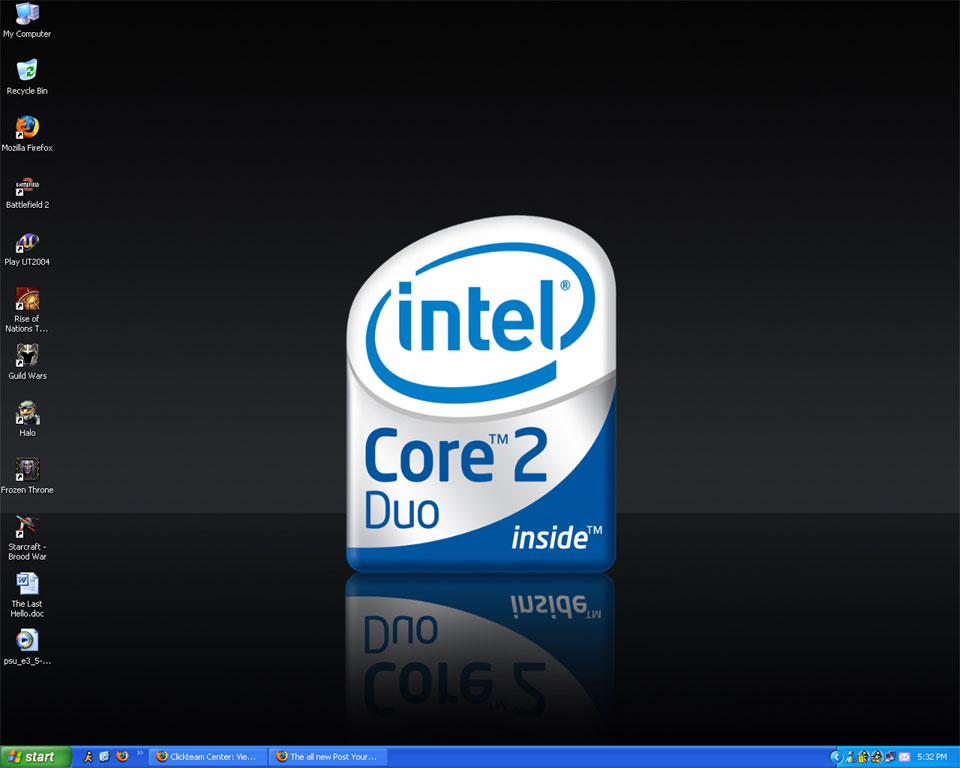Select the Battlefield 2 shortcut
This screenshot has width=960, height=768.
(27, 192)
